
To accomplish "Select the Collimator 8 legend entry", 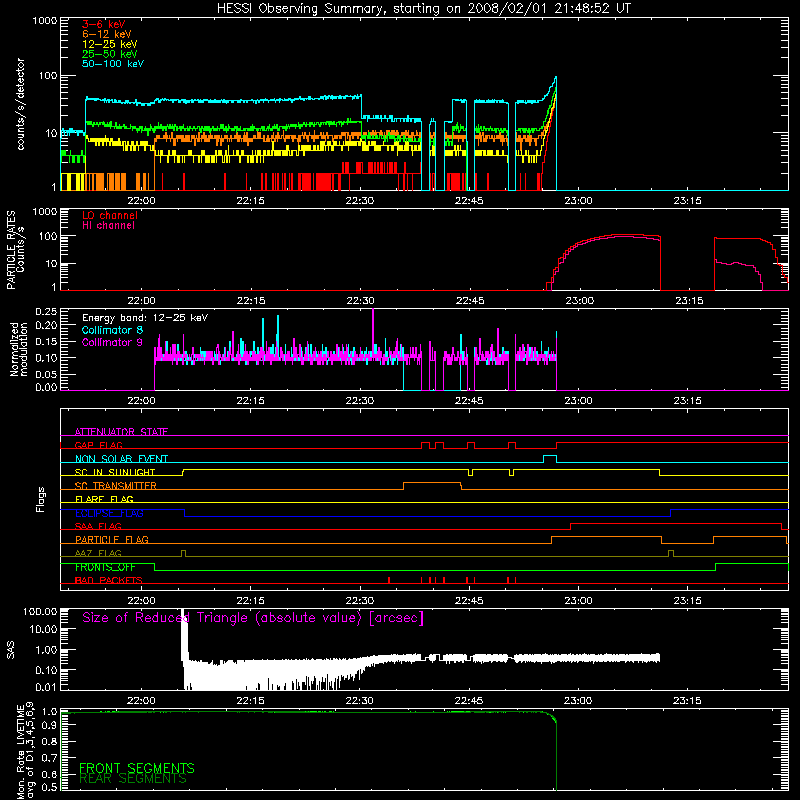I will (x=112, y=330).
